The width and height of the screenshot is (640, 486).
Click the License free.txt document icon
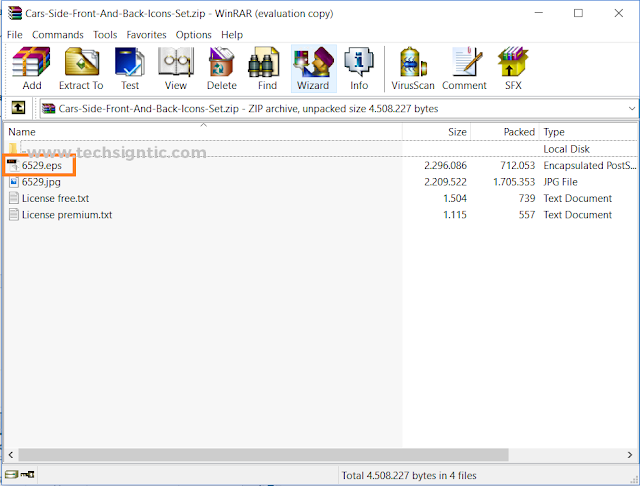pyautogui.click(x=13, y=198)
